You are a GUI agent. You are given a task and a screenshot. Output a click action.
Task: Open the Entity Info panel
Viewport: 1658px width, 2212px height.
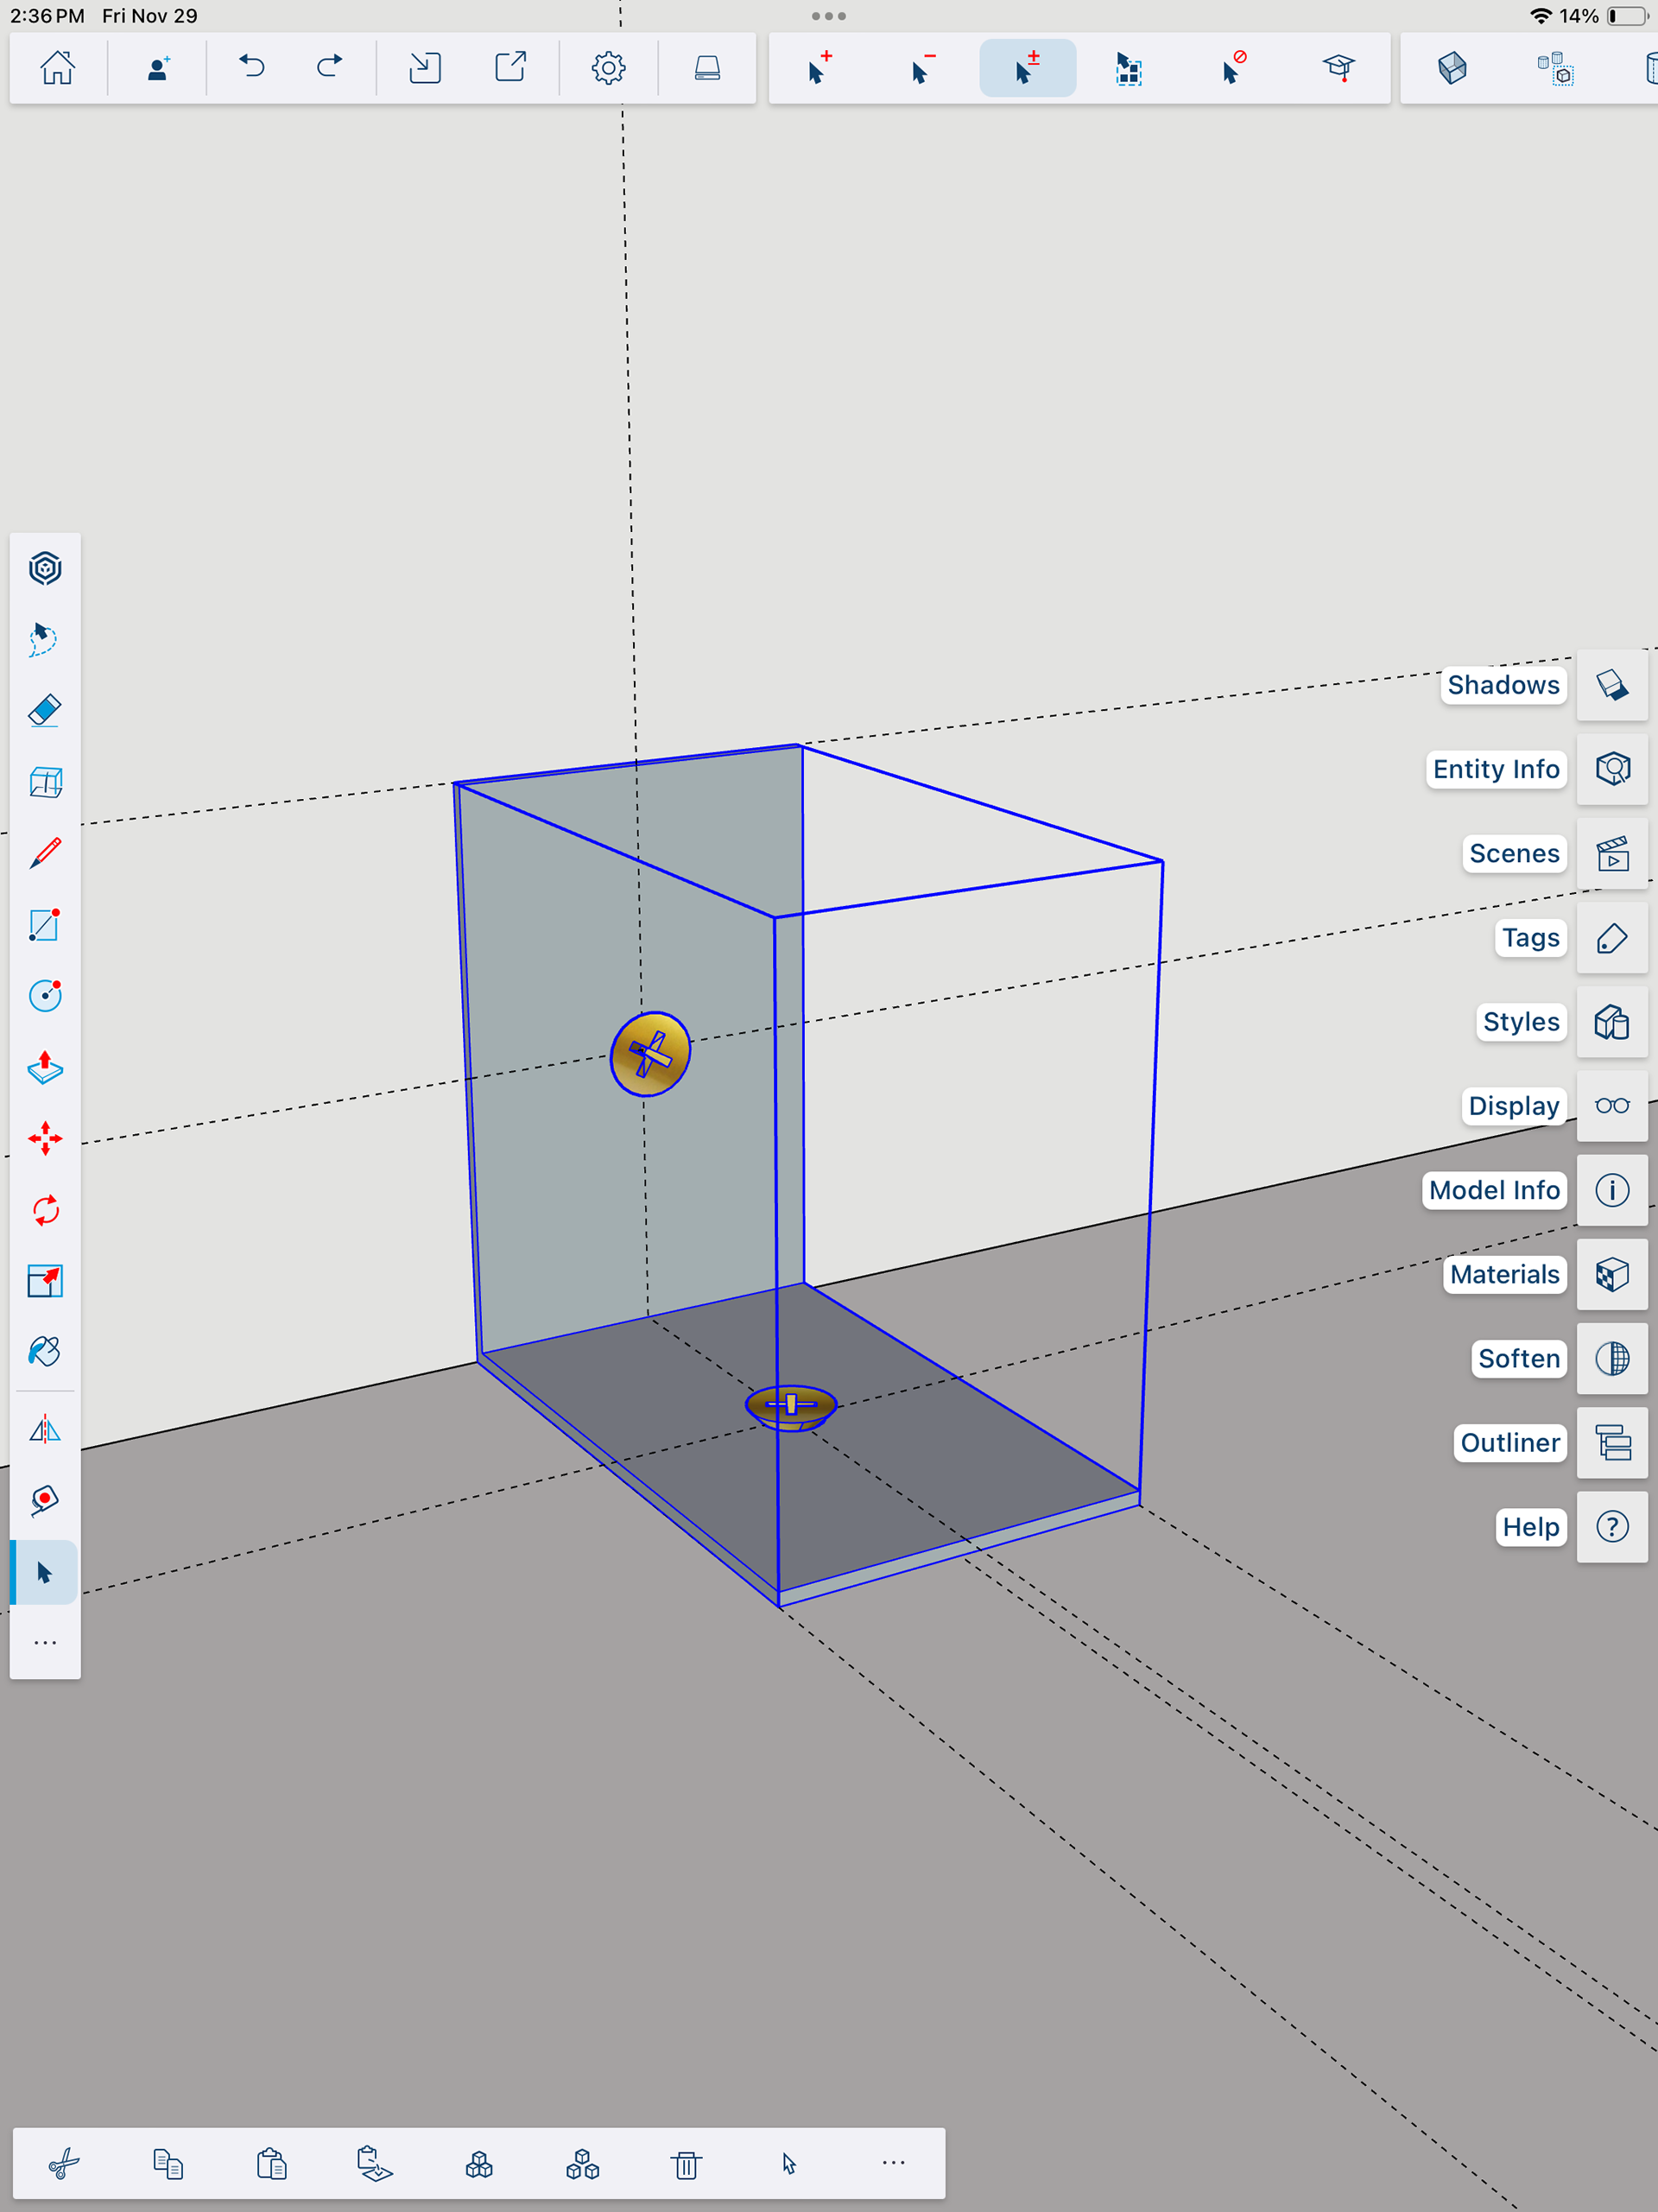click(x=1611, y=769)
